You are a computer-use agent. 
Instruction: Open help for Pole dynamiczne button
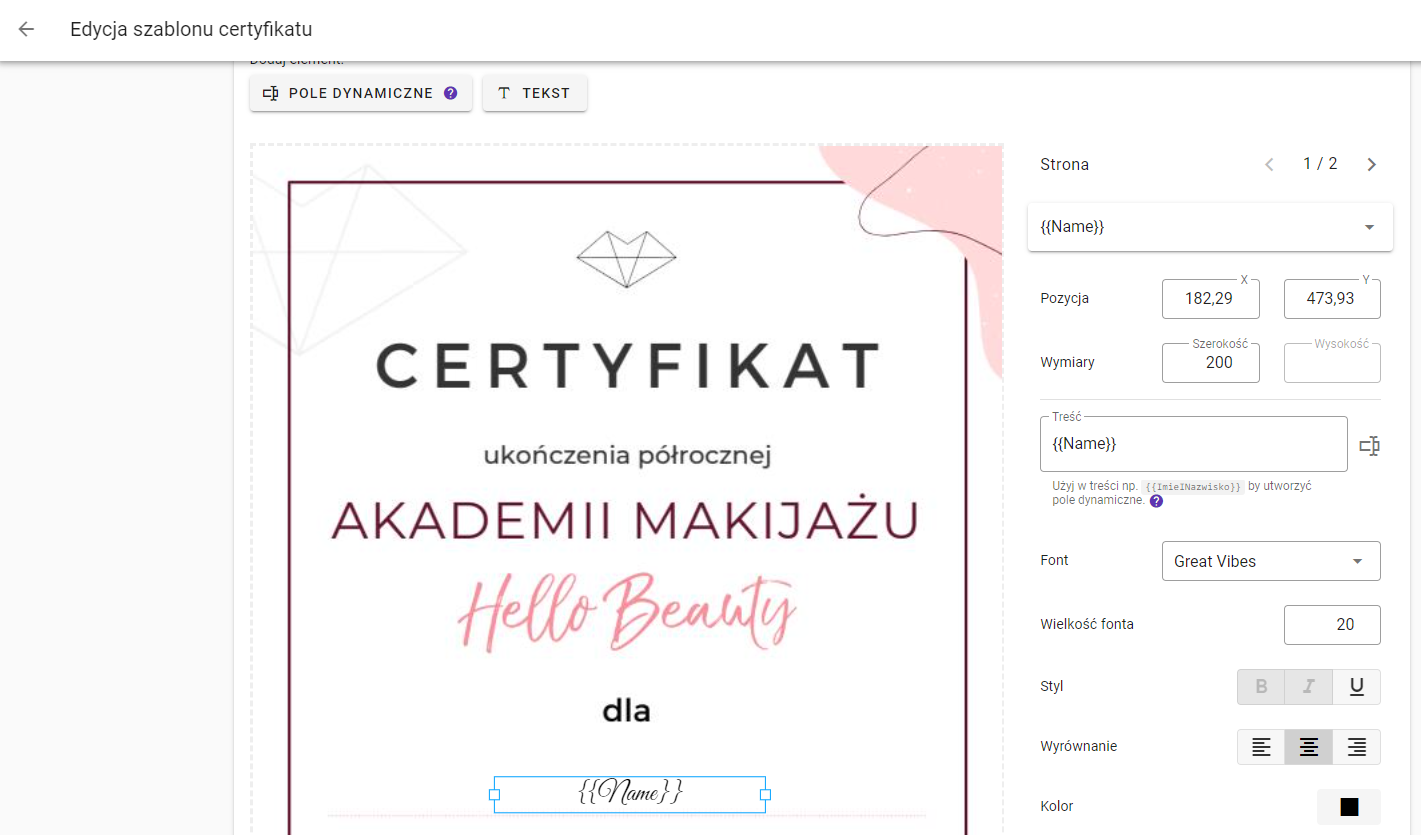[450, 93]
